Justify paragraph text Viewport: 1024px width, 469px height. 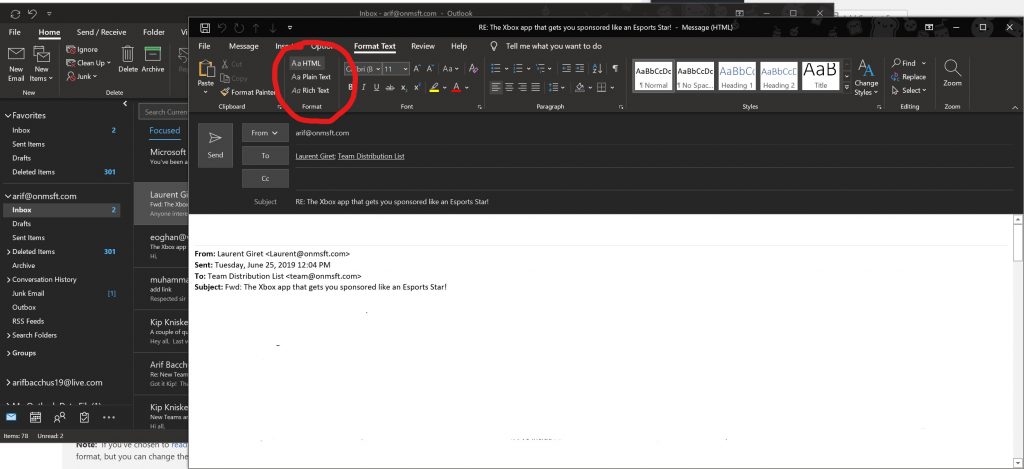pyautogui.click(x=536, y=88)
